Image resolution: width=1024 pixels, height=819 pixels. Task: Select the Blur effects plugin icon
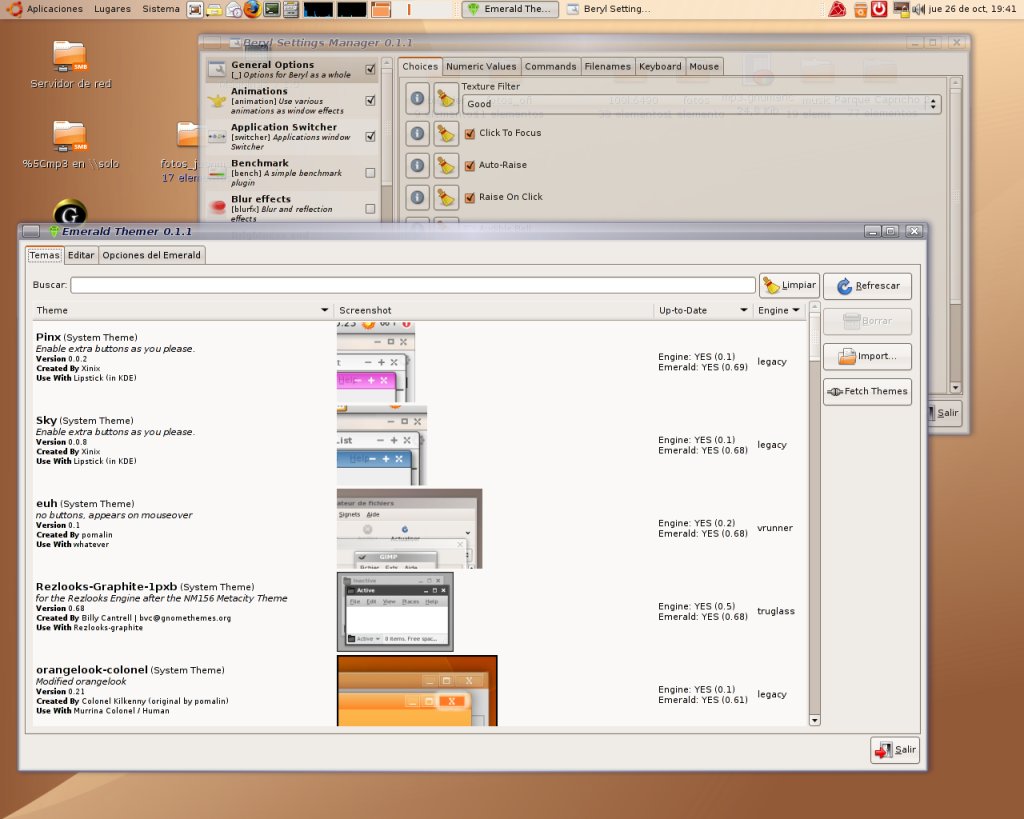(x=217, y=206)
